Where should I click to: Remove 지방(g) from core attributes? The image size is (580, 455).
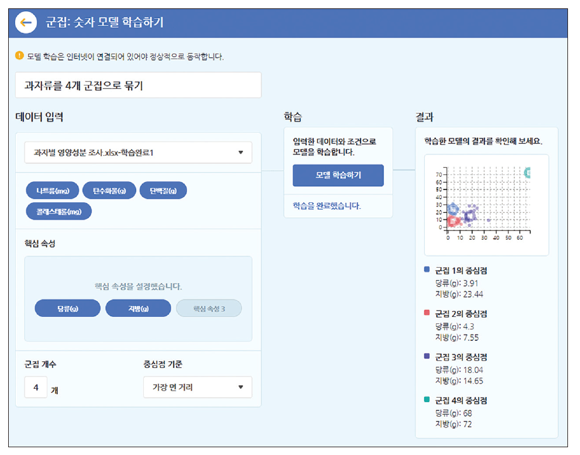[x=138, y=309]
